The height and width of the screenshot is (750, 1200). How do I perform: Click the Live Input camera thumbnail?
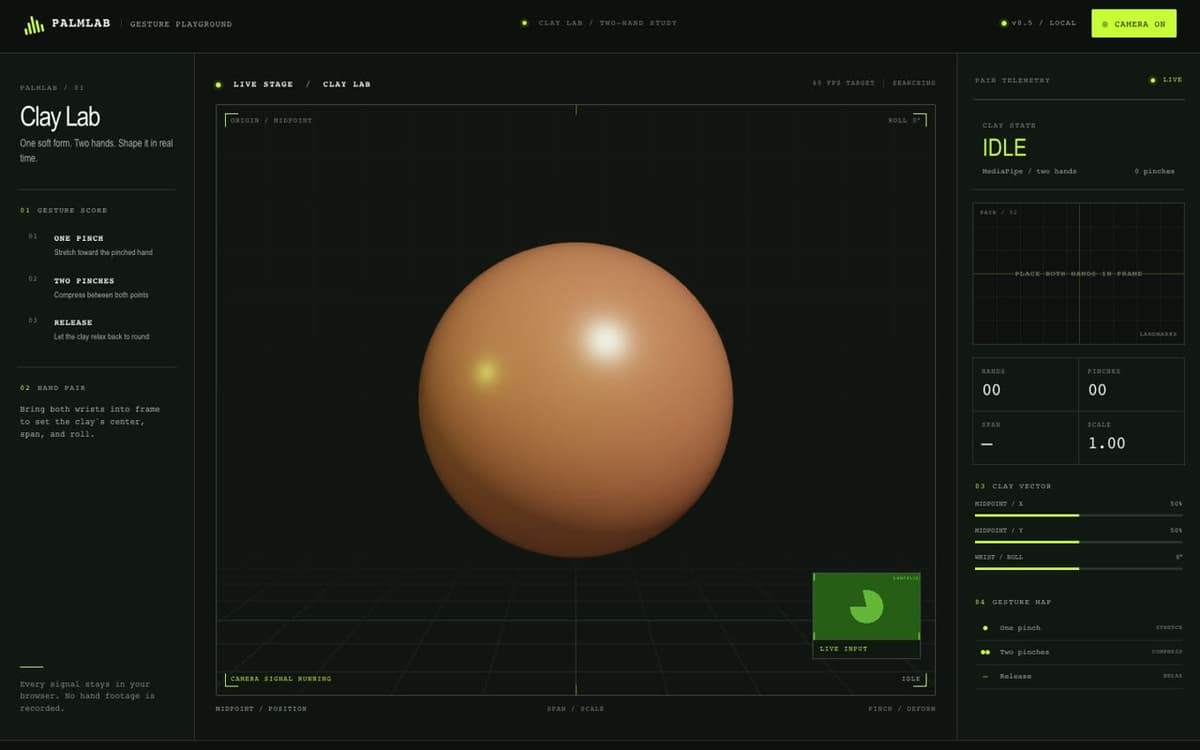pos(866,615)
